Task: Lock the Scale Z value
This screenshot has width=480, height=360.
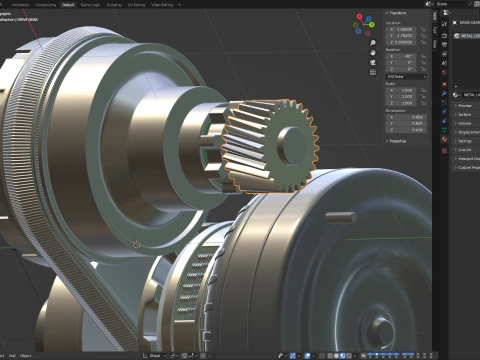Action: [423, 103]
